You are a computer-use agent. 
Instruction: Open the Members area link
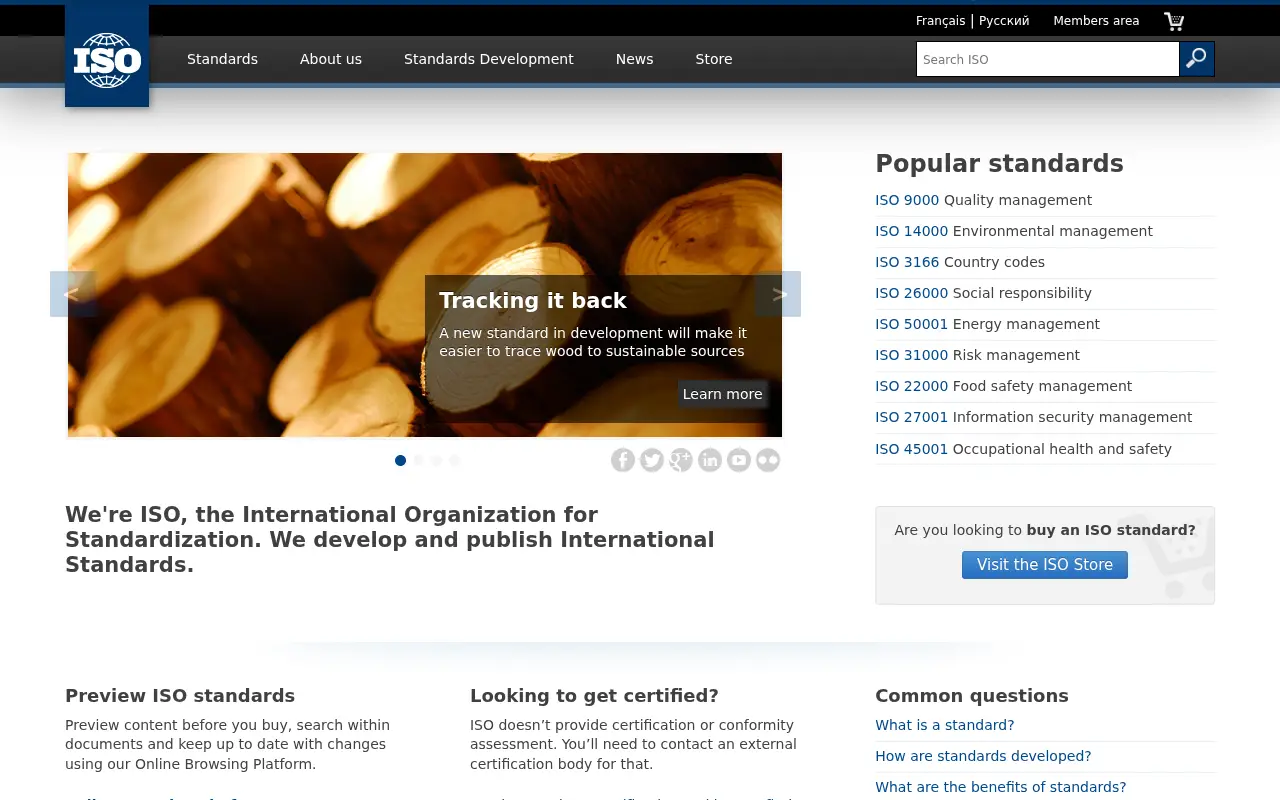tap(1096, 20)
